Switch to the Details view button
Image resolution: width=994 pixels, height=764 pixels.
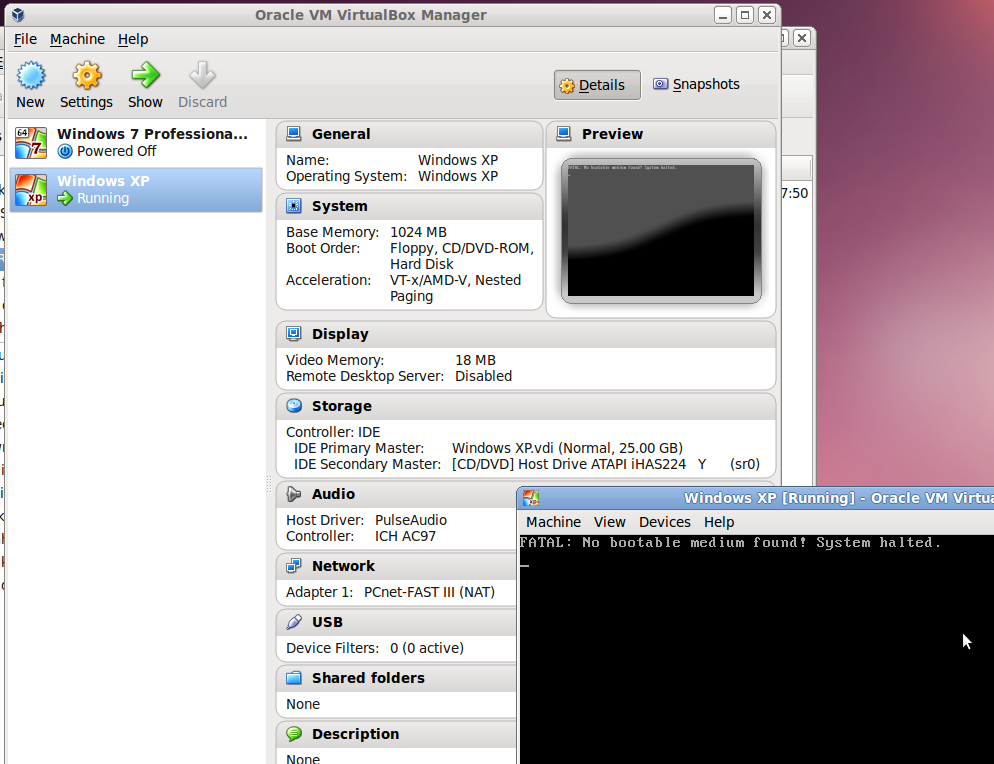(597, 85)
